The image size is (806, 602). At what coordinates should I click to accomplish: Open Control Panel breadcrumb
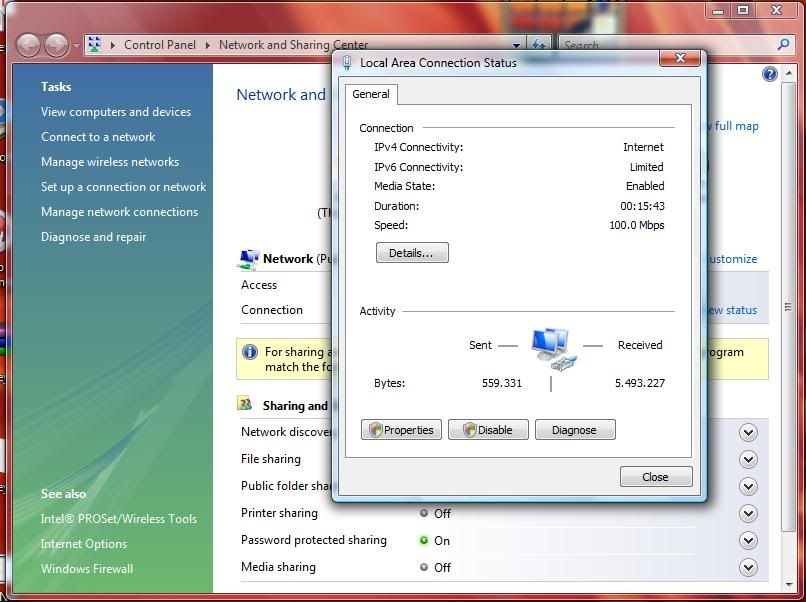tap(160, 45)
